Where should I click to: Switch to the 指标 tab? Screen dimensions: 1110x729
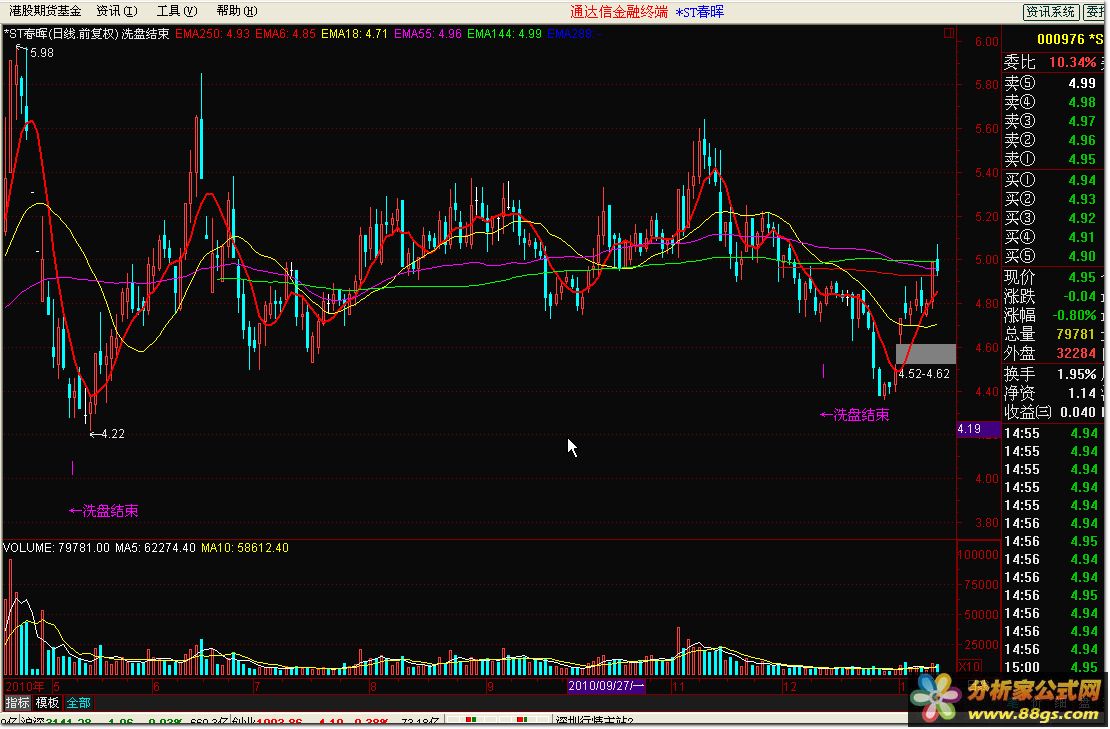[18, 703]
